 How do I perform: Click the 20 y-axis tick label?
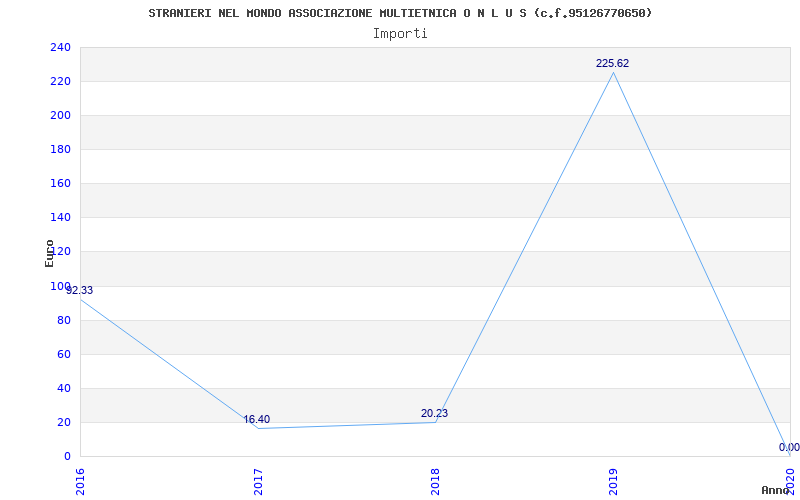[x=64, y=422]
